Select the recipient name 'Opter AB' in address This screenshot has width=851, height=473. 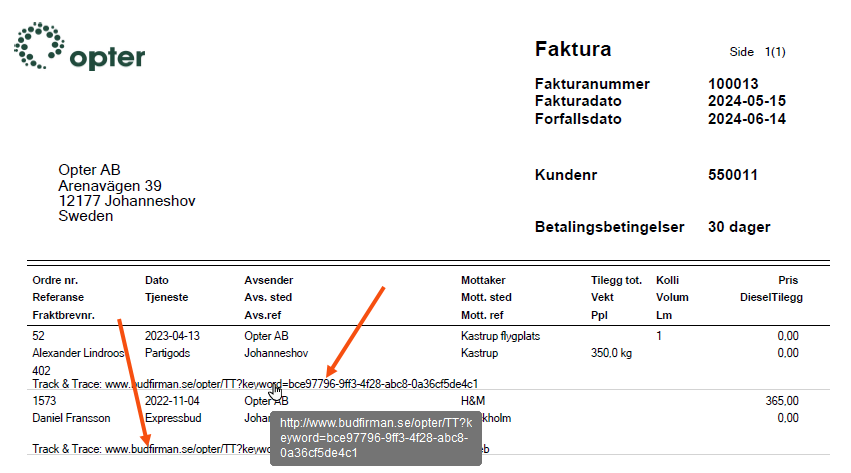pyautogui.click(x=90, y=170)
